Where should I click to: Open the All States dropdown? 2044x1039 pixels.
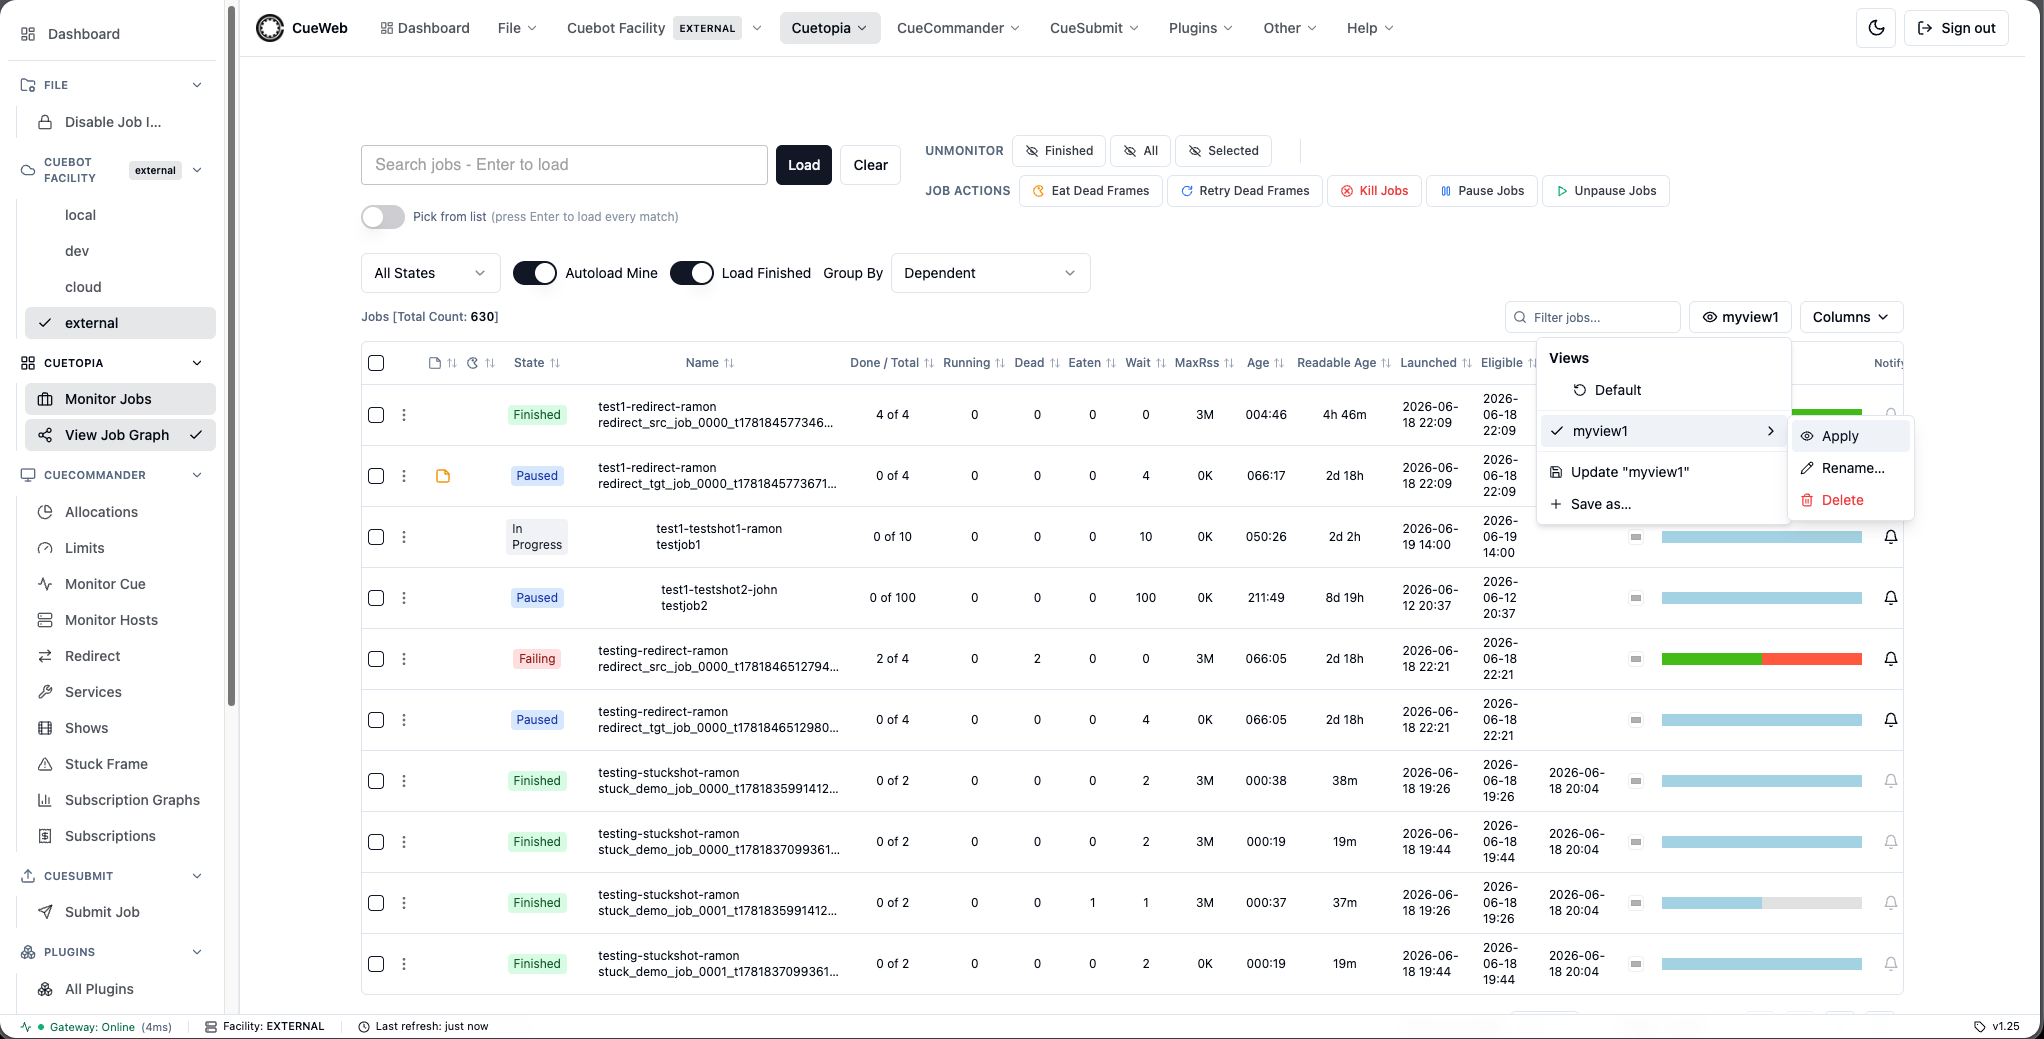(x=430, y=273)
